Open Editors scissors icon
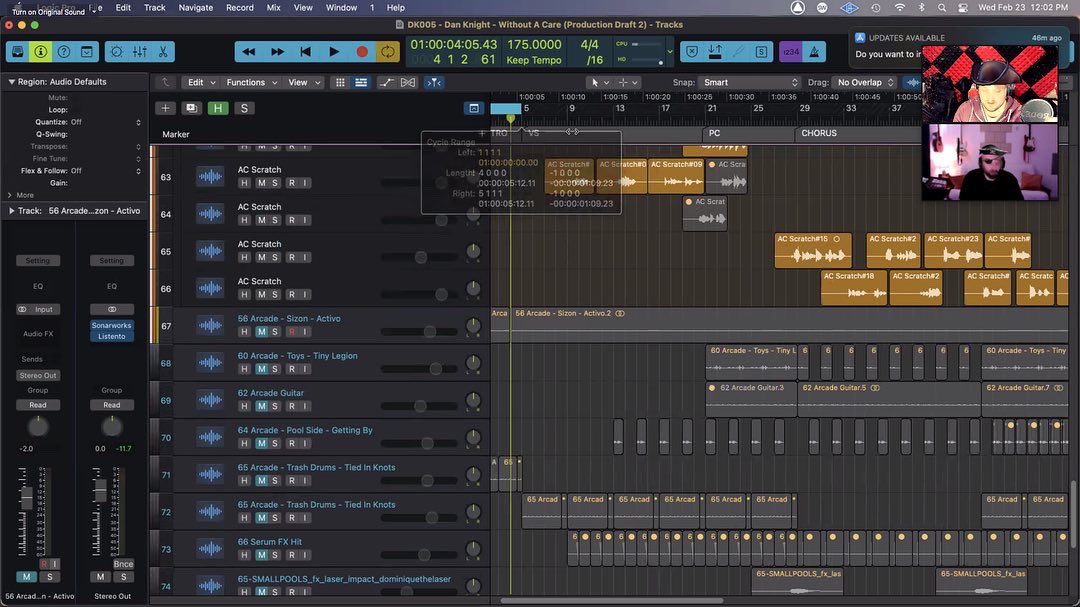1080x607 pixels. [163, 52]
